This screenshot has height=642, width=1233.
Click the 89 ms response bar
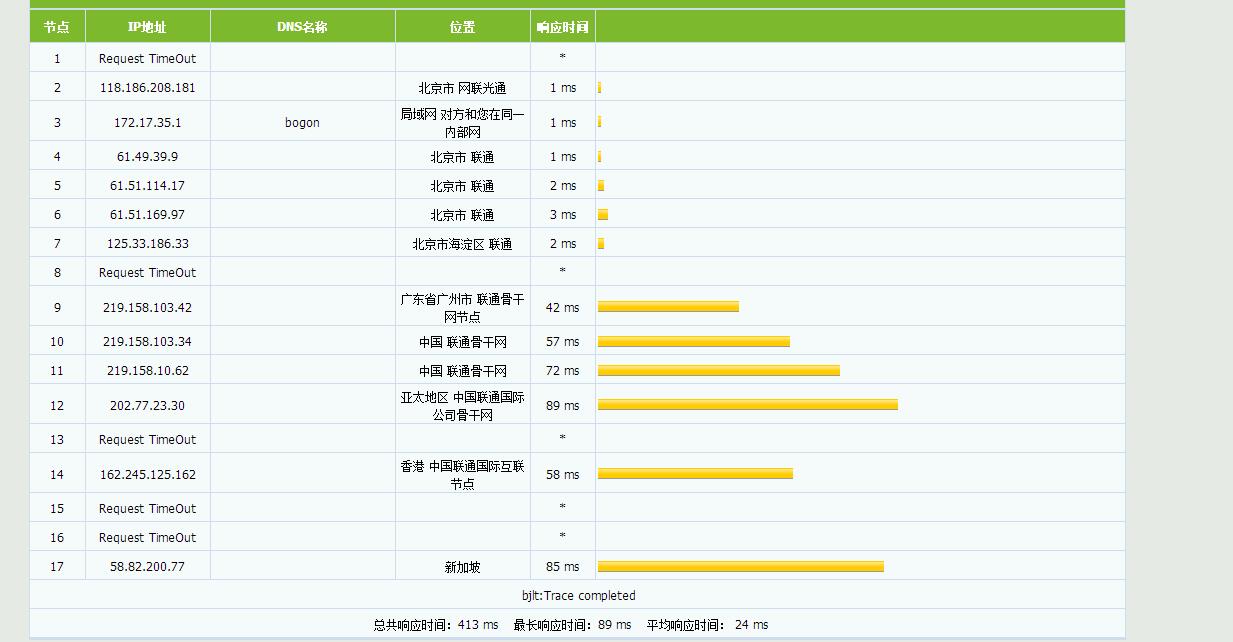(x=748, y=405)
